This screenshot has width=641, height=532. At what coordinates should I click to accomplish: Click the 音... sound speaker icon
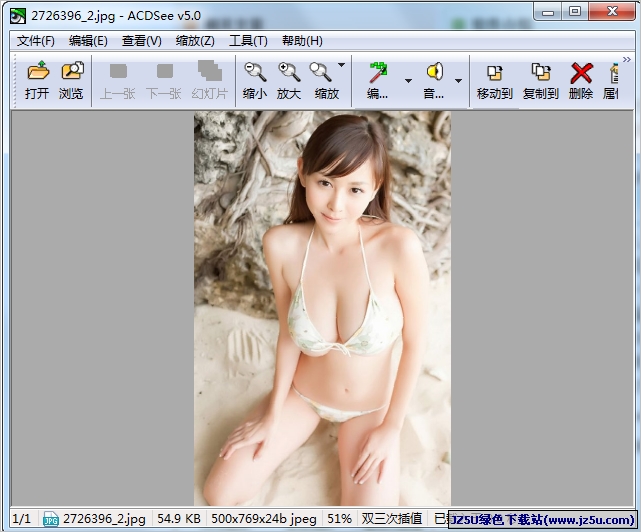(x=435, y=72)
